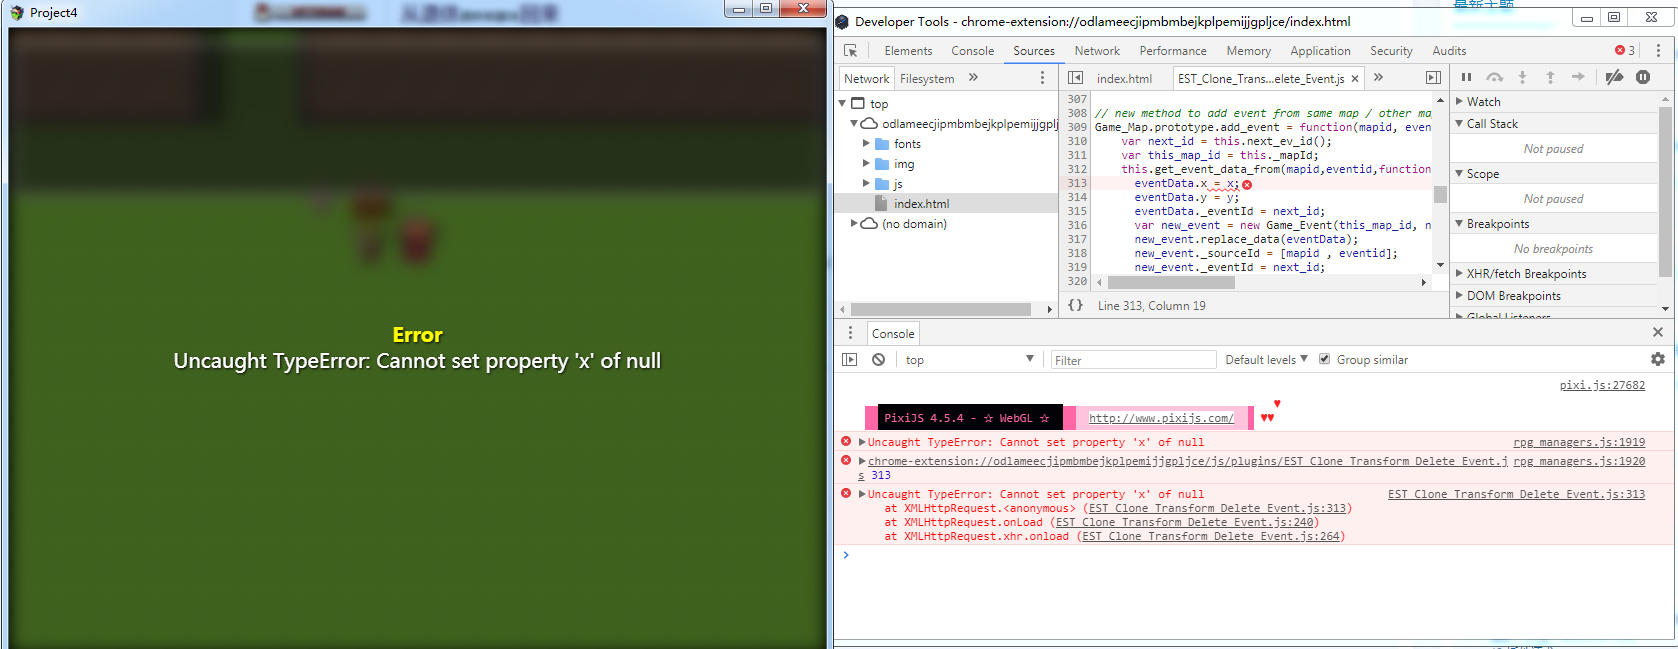Viewport: 1678px width, 649px height.
Task: Pretty print the source with braces icon
Action: [x=1075, y=305]
